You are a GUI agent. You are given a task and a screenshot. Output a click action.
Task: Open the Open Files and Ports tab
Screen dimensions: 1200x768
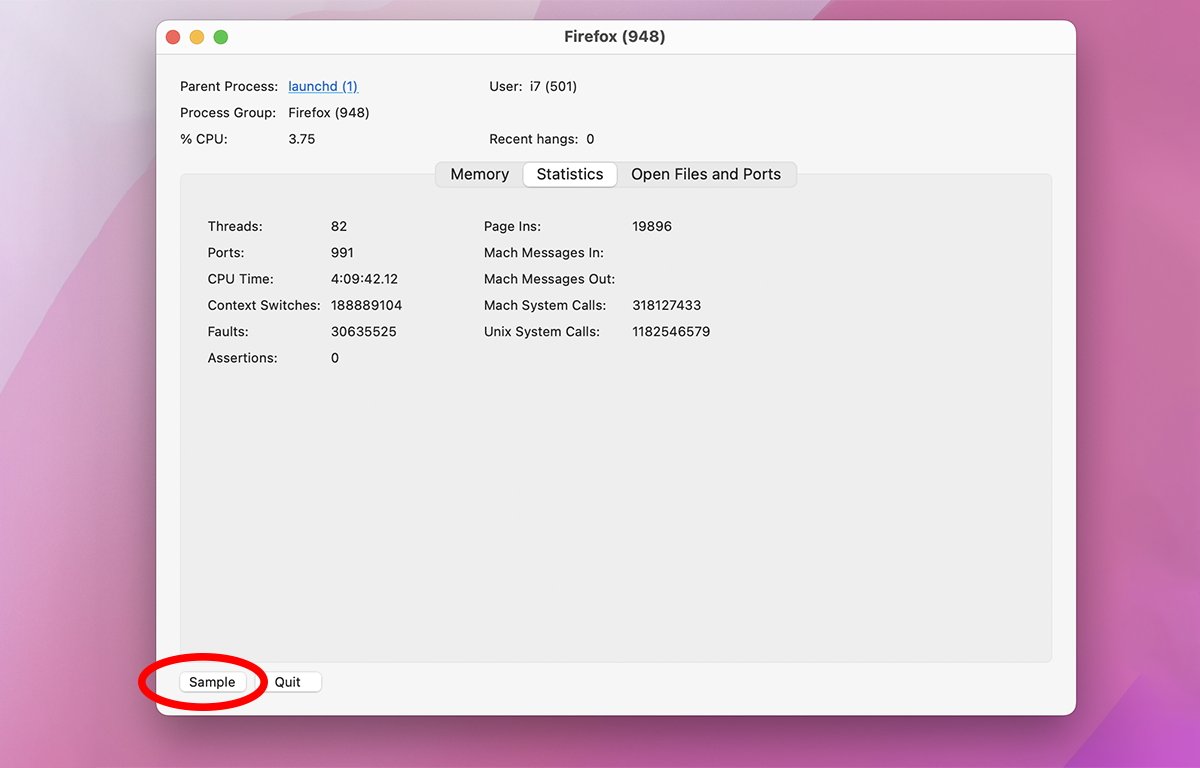(x=706, y=174)
